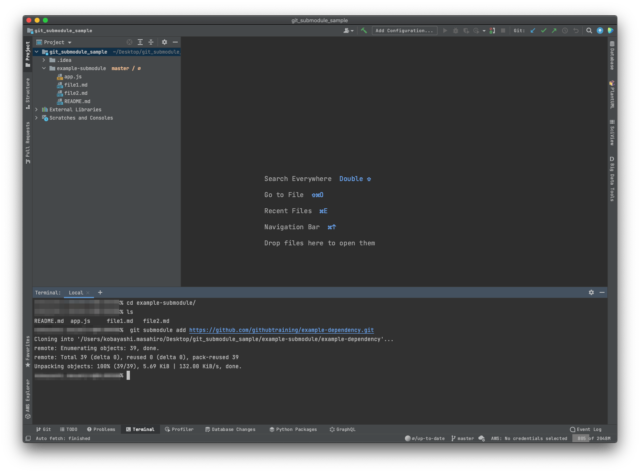Hide the Project panel with minus icon
This screenshot has width=640, height=473.
pos(175,42)
